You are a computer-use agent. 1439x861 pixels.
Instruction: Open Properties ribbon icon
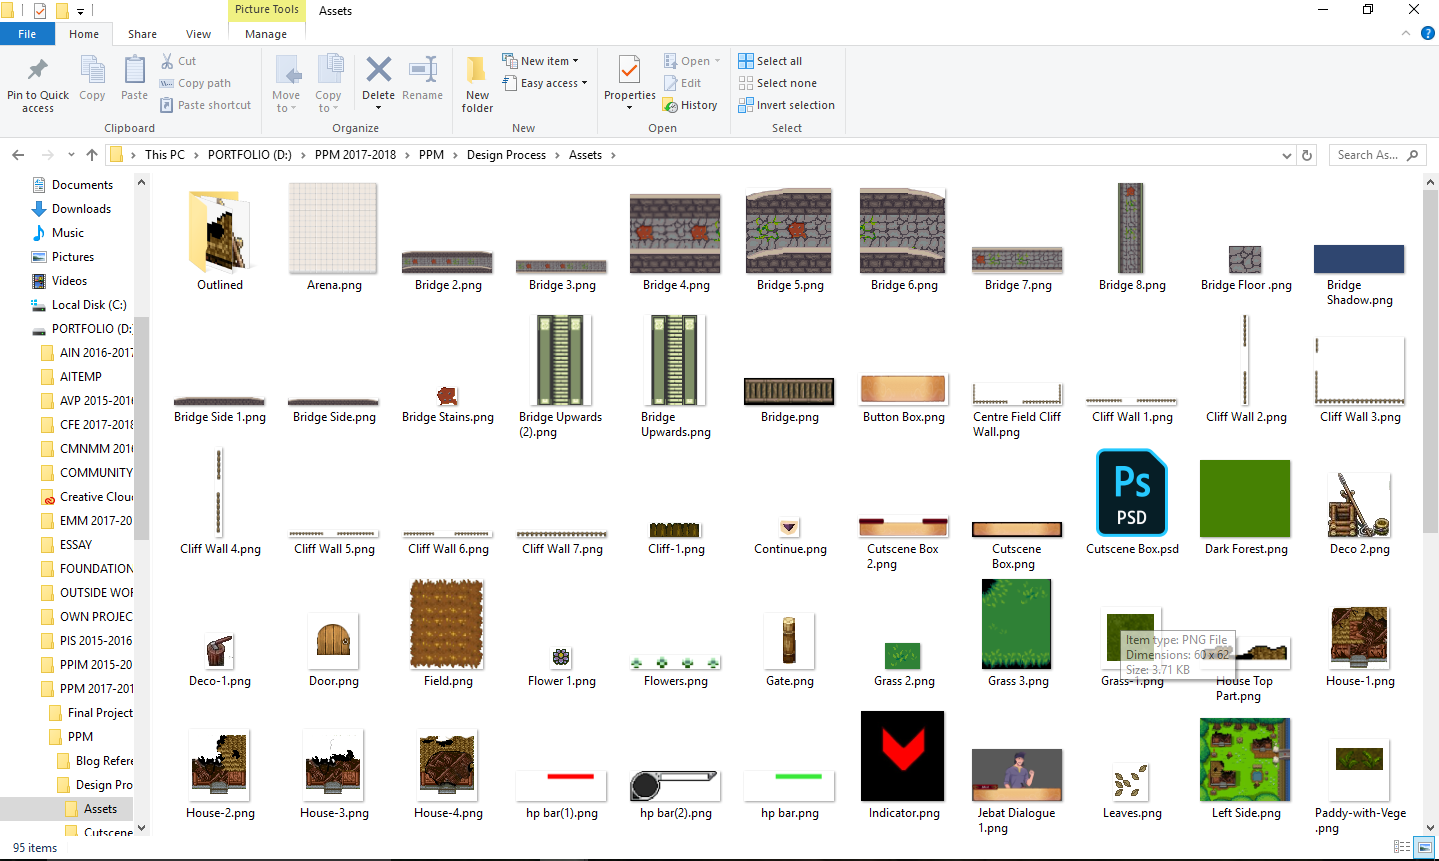tap(629, 70)
